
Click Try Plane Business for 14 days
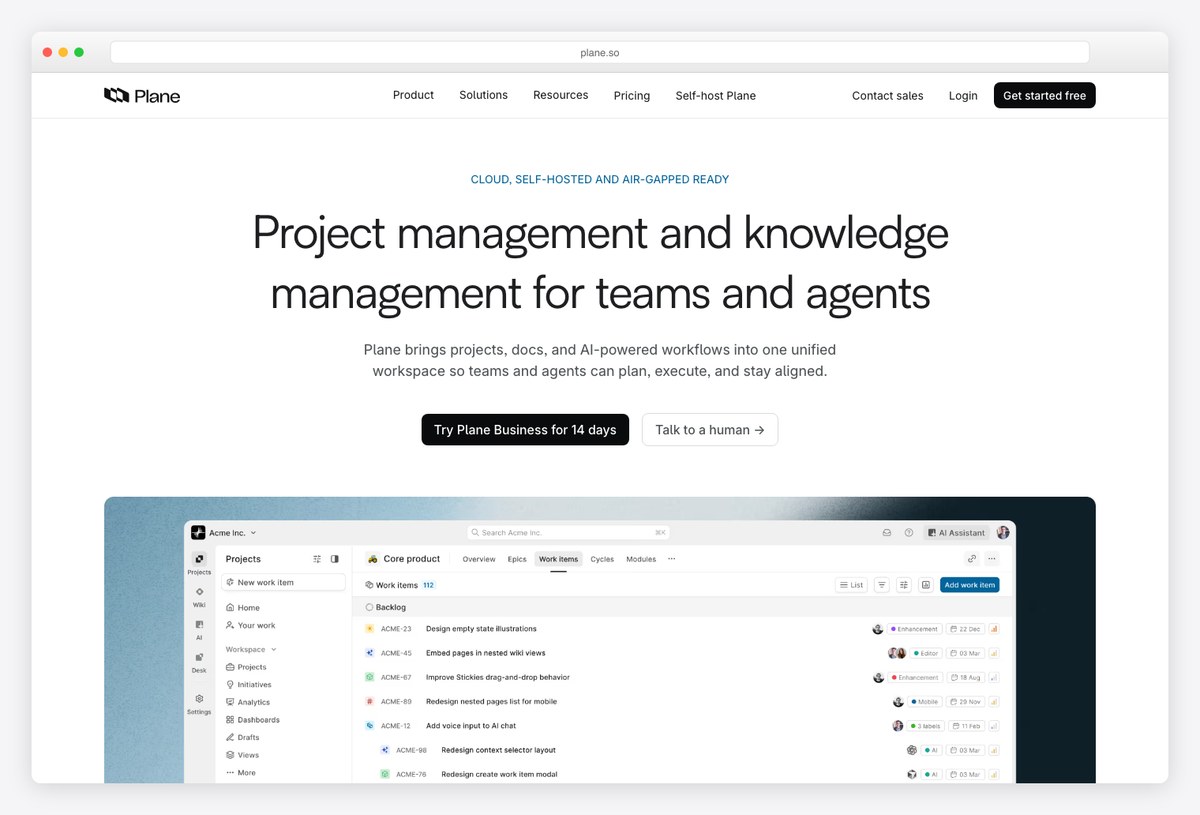(525, 429)
